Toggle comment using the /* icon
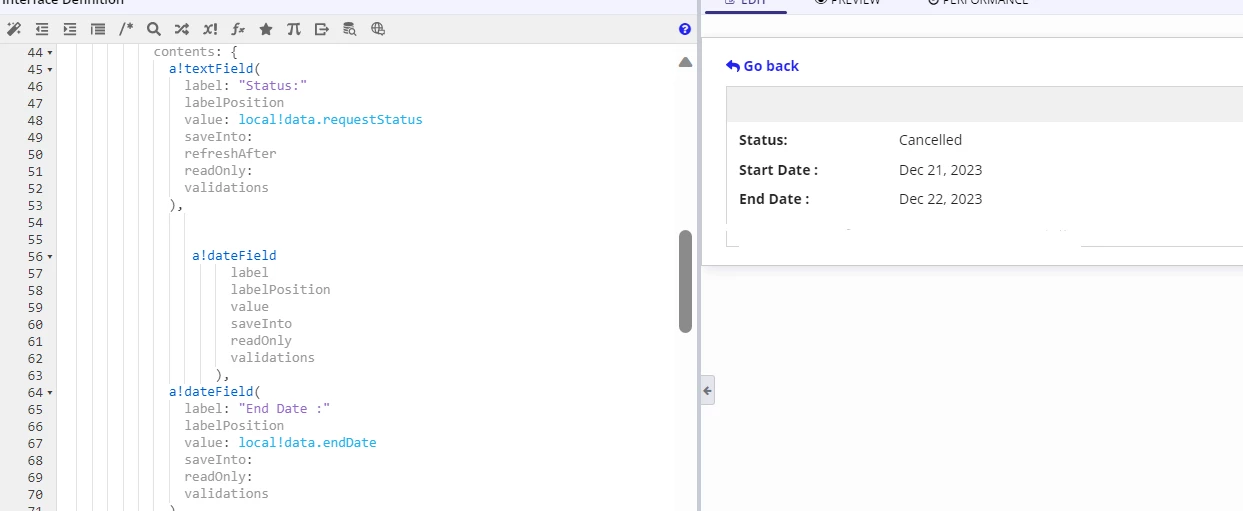This screenshot has height=511, width=1243. (x=126, y=29)
